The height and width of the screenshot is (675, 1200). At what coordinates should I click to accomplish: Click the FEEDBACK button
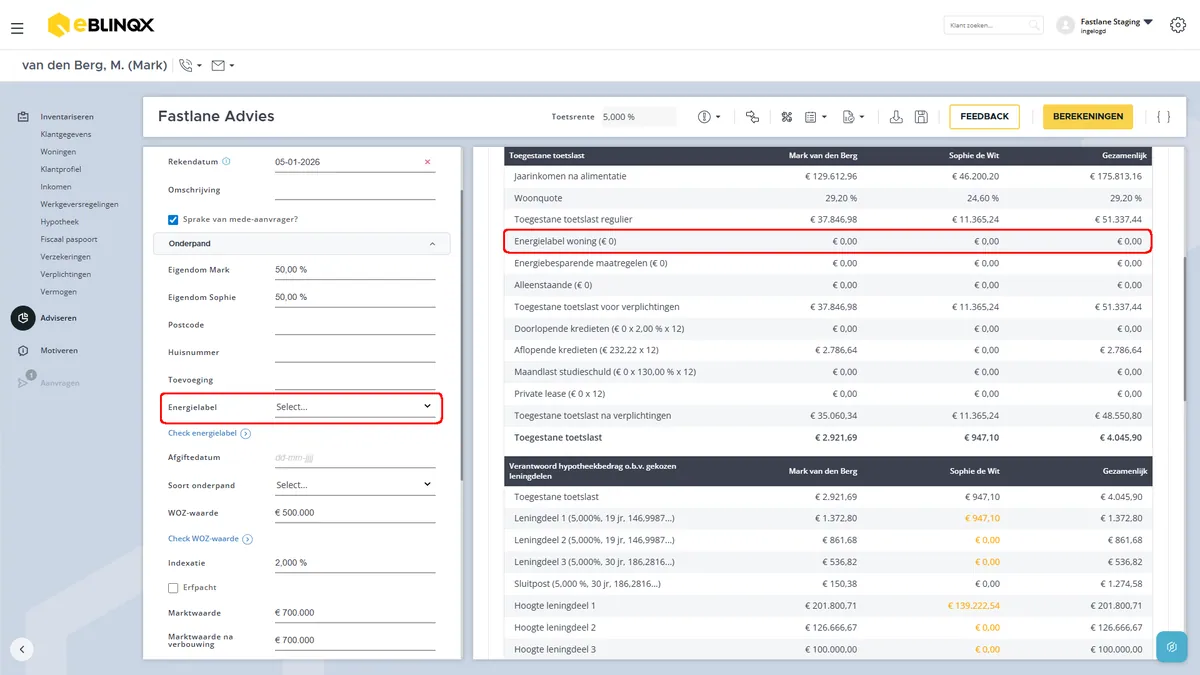pyautogui.click(x=984, y=117)
